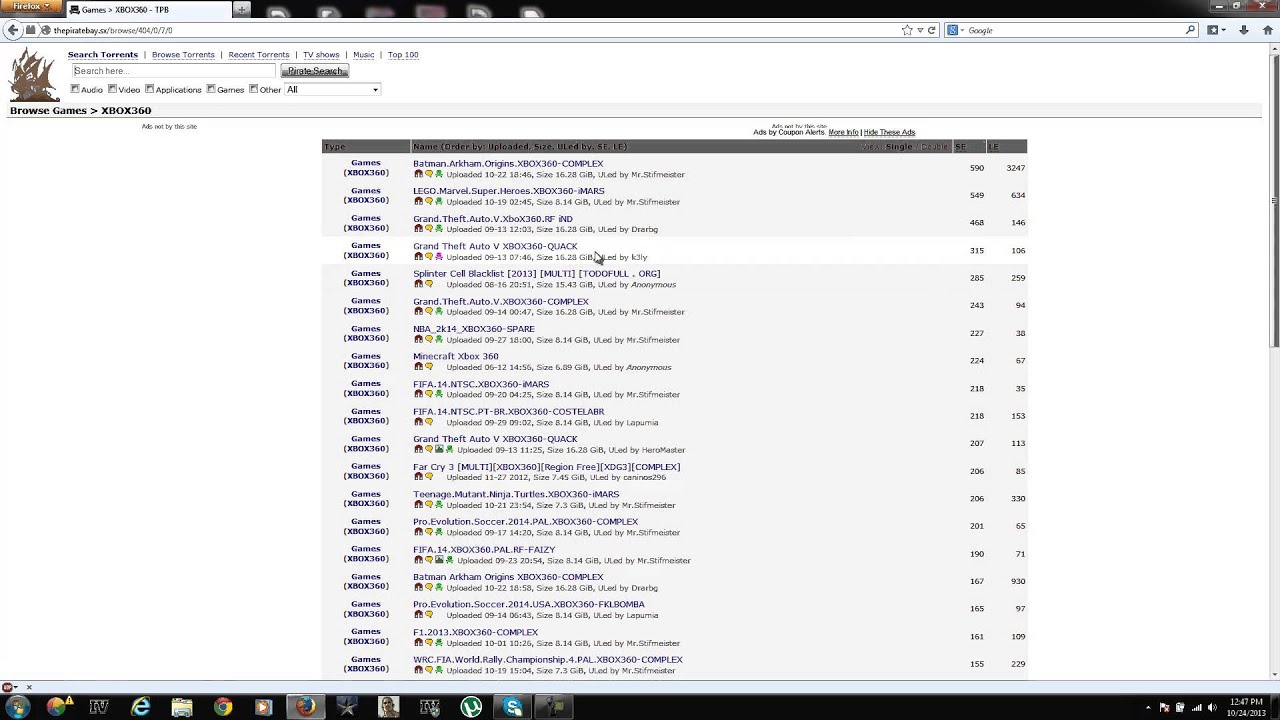
Task: Open the search engine selector dropdown
Action: pos(957,30)
